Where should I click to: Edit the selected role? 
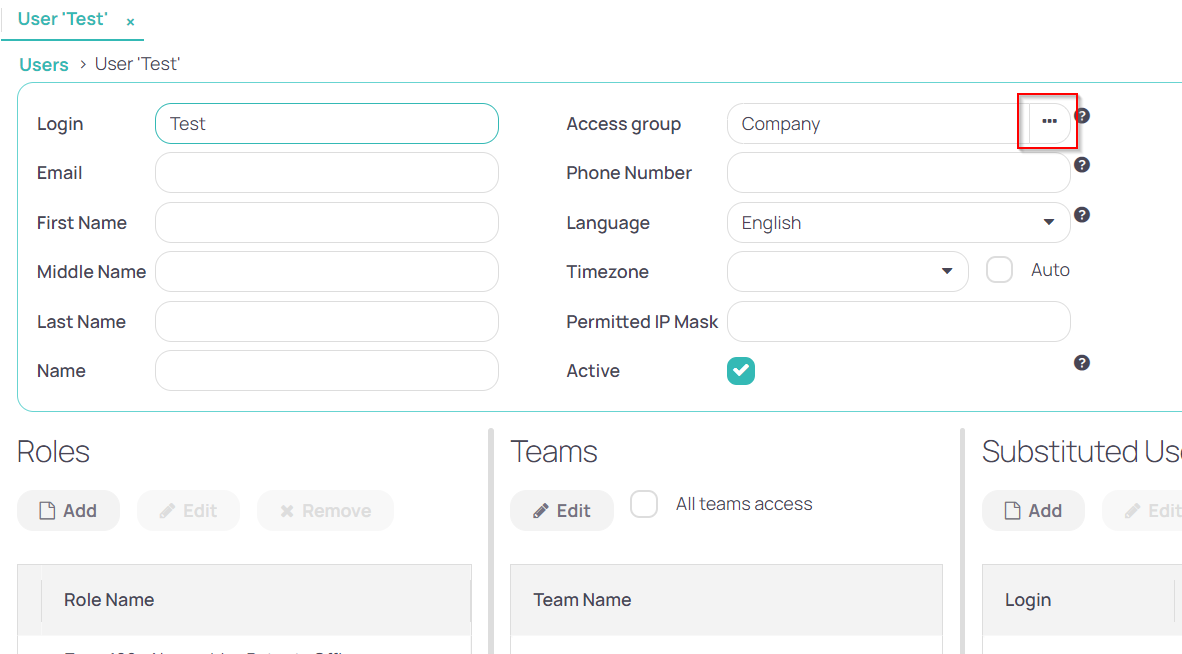[x=188, y=511]
